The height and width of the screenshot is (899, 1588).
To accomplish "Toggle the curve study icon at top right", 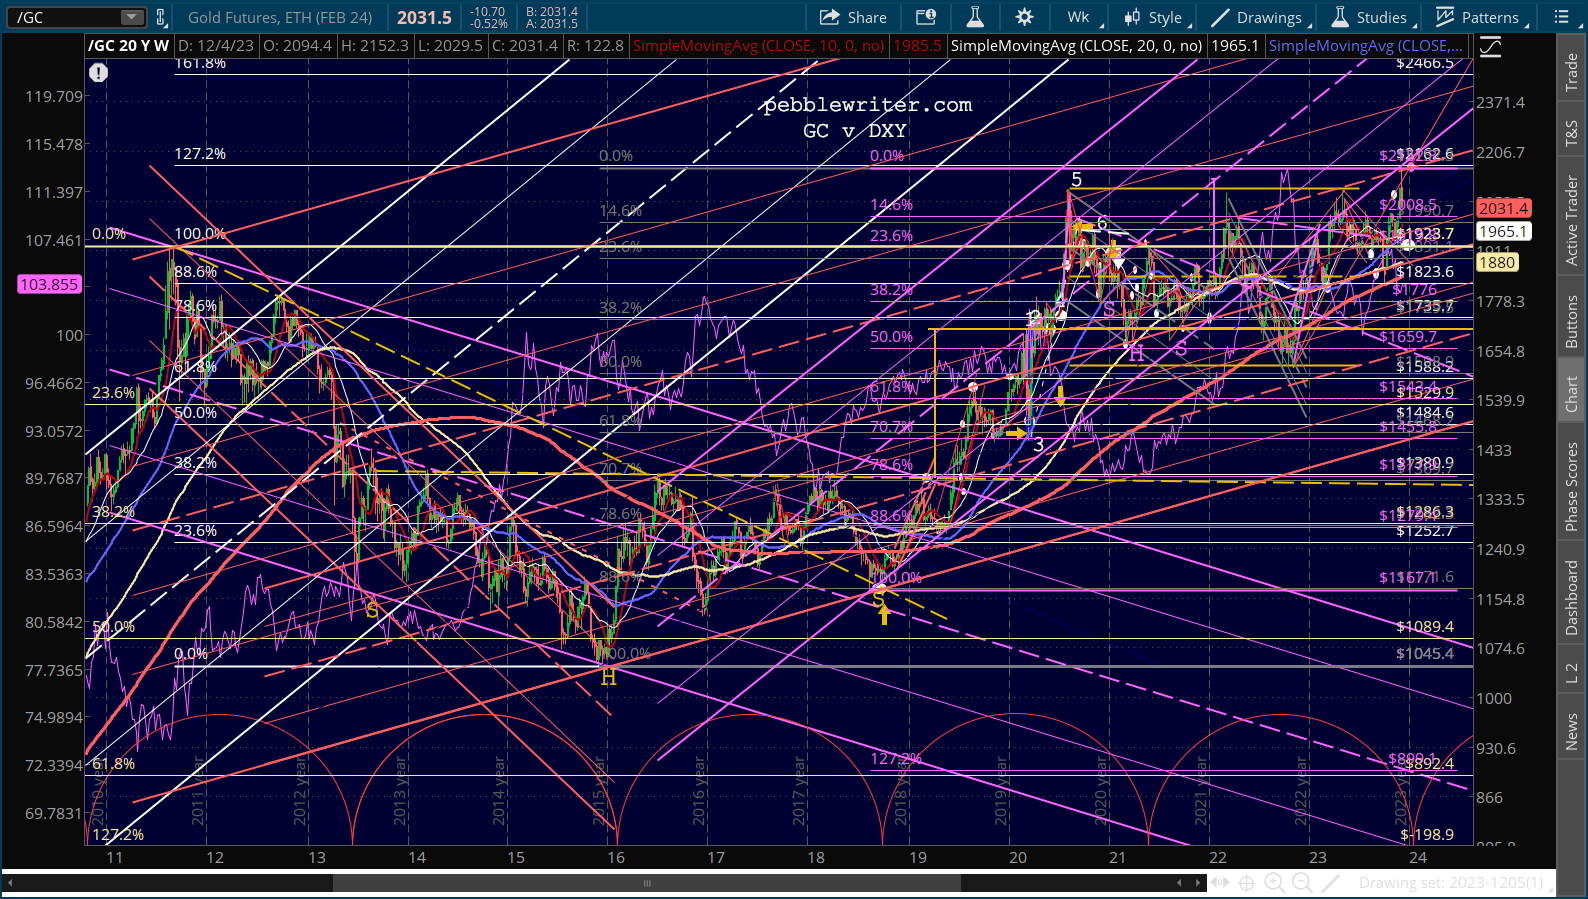I will [1490, 47].
